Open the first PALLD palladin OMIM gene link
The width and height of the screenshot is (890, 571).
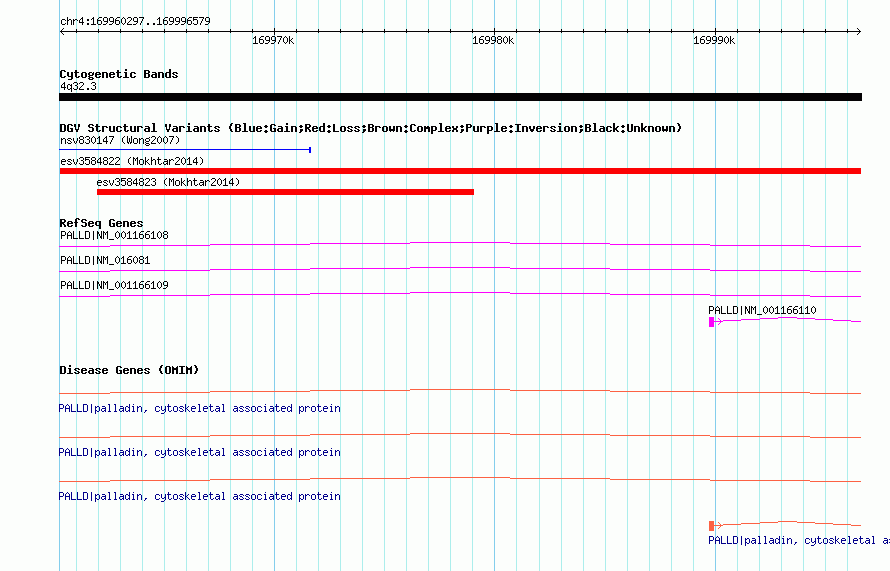200,408
